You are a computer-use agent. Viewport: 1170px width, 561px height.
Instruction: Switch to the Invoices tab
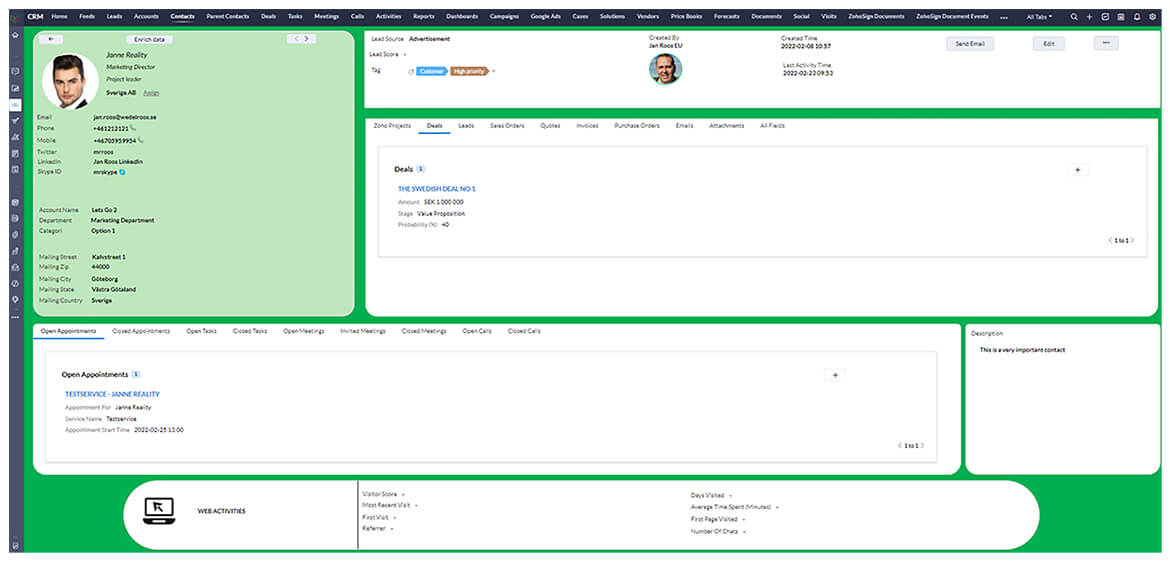pyautogui.click(x=587, y=125)
